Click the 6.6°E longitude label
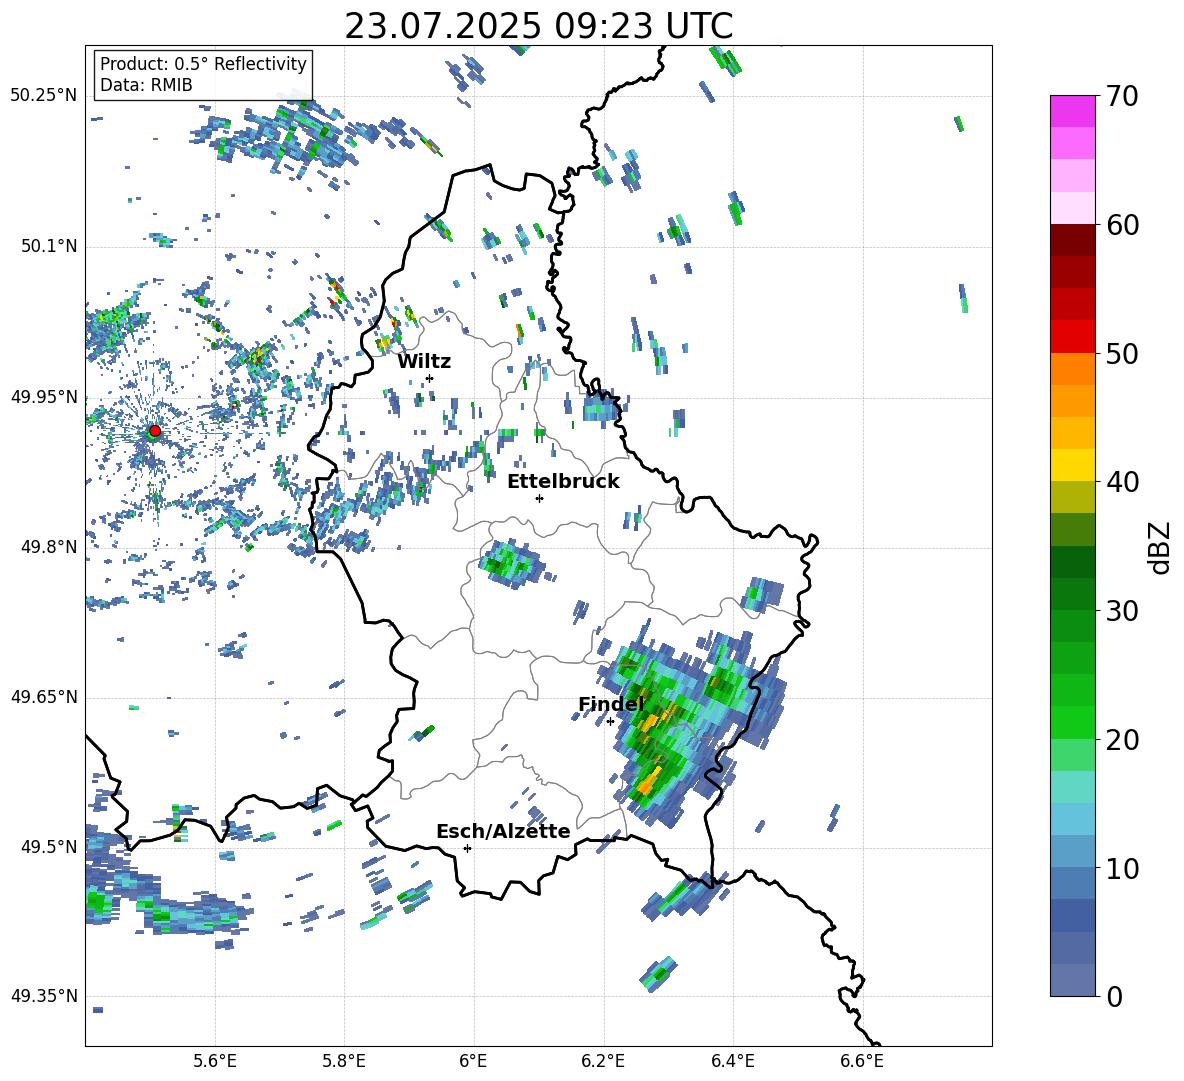This screenshot has width=1184, height=1081. pyautogui.click(x=862, y=1062)
